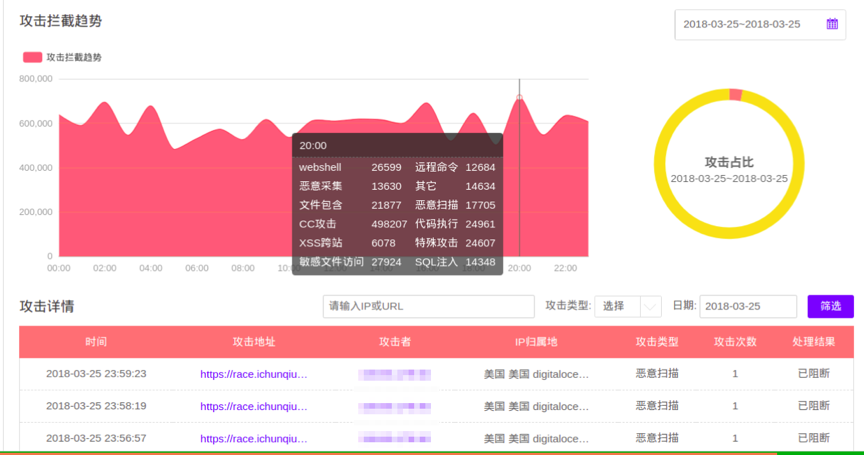Click the 处理结果 column header
The width and height of the screenshot is (864, 455).
coord(813,342)
